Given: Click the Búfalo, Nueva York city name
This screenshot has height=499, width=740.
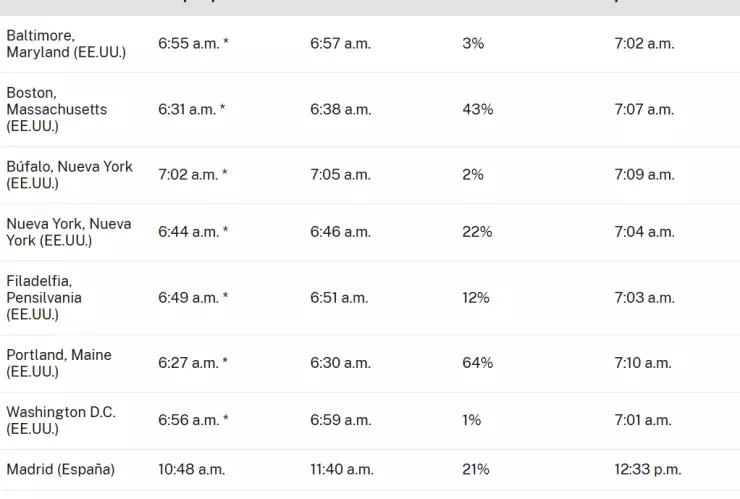Looking at the screenshot, I should pyautogui.click(x=69, y=175).
